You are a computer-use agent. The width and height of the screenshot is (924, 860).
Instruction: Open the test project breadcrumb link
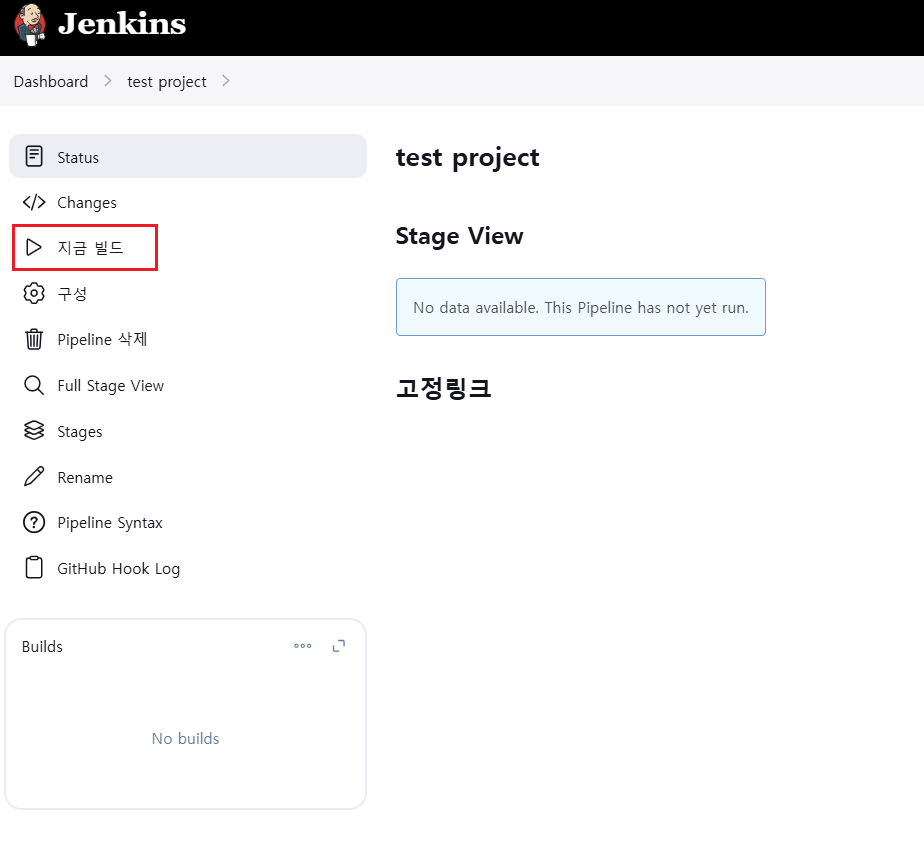coord(167,81)
